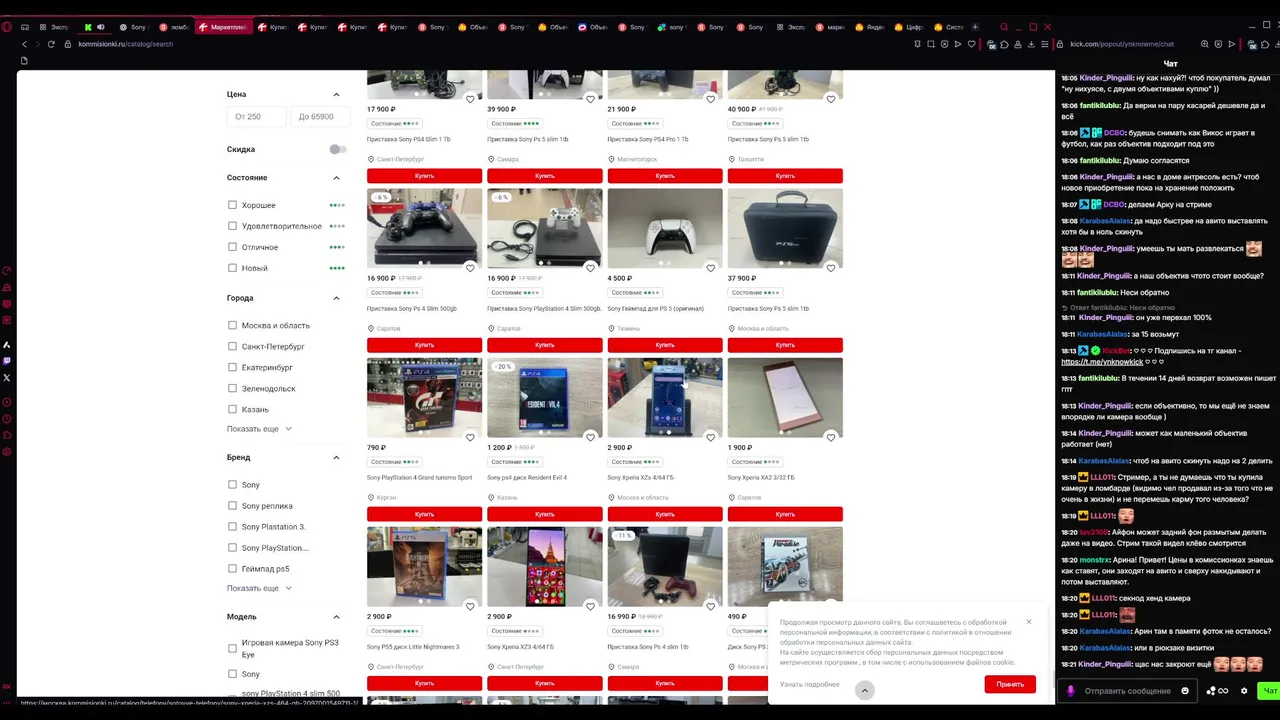Heart the Grand Turismo Sport disc listing
Viewport: 1280px width, 720px height.
coord(470,437)
